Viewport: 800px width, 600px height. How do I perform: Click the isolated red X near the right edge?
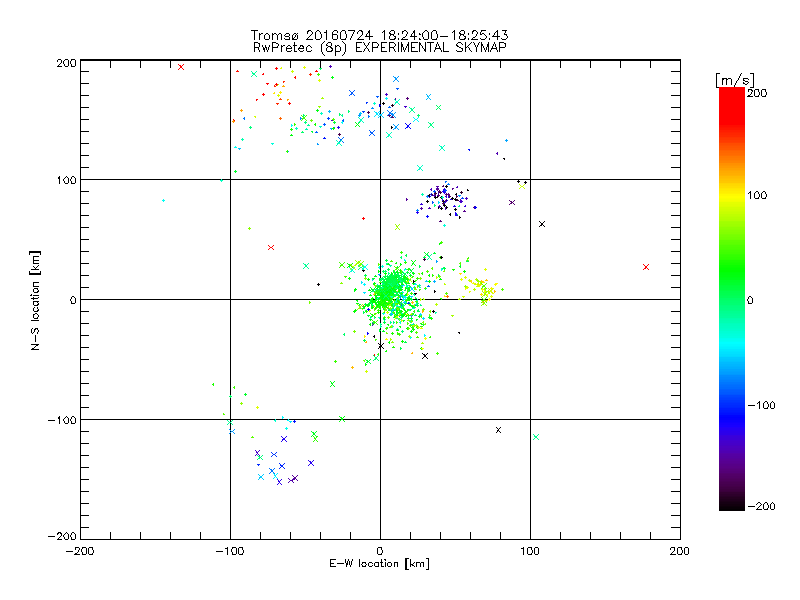(646, 267)
